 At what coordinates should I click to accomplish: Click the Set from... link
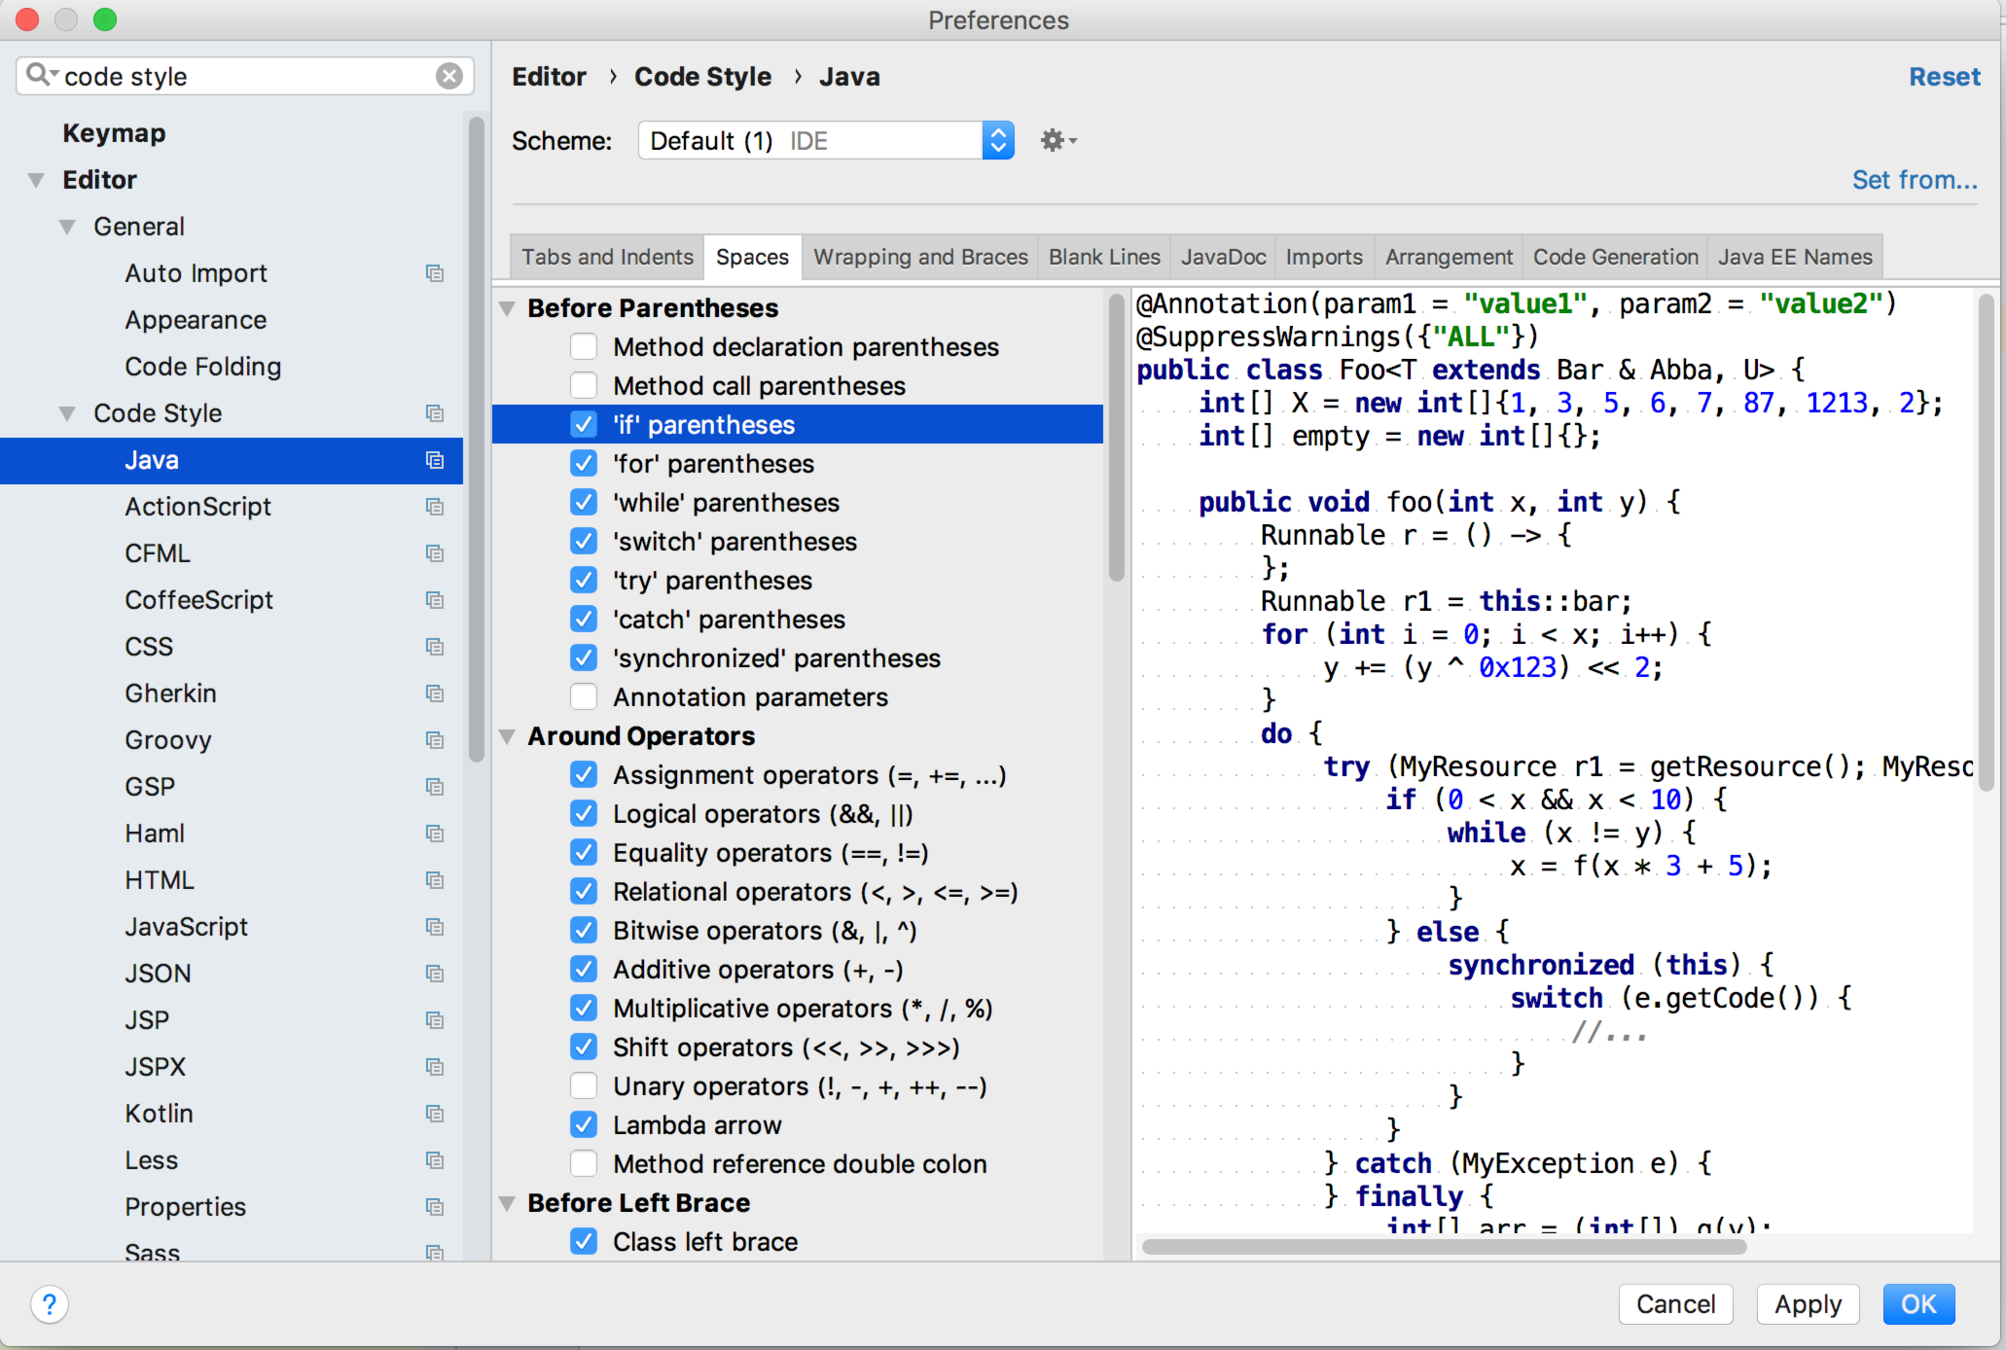[1913, 180]
